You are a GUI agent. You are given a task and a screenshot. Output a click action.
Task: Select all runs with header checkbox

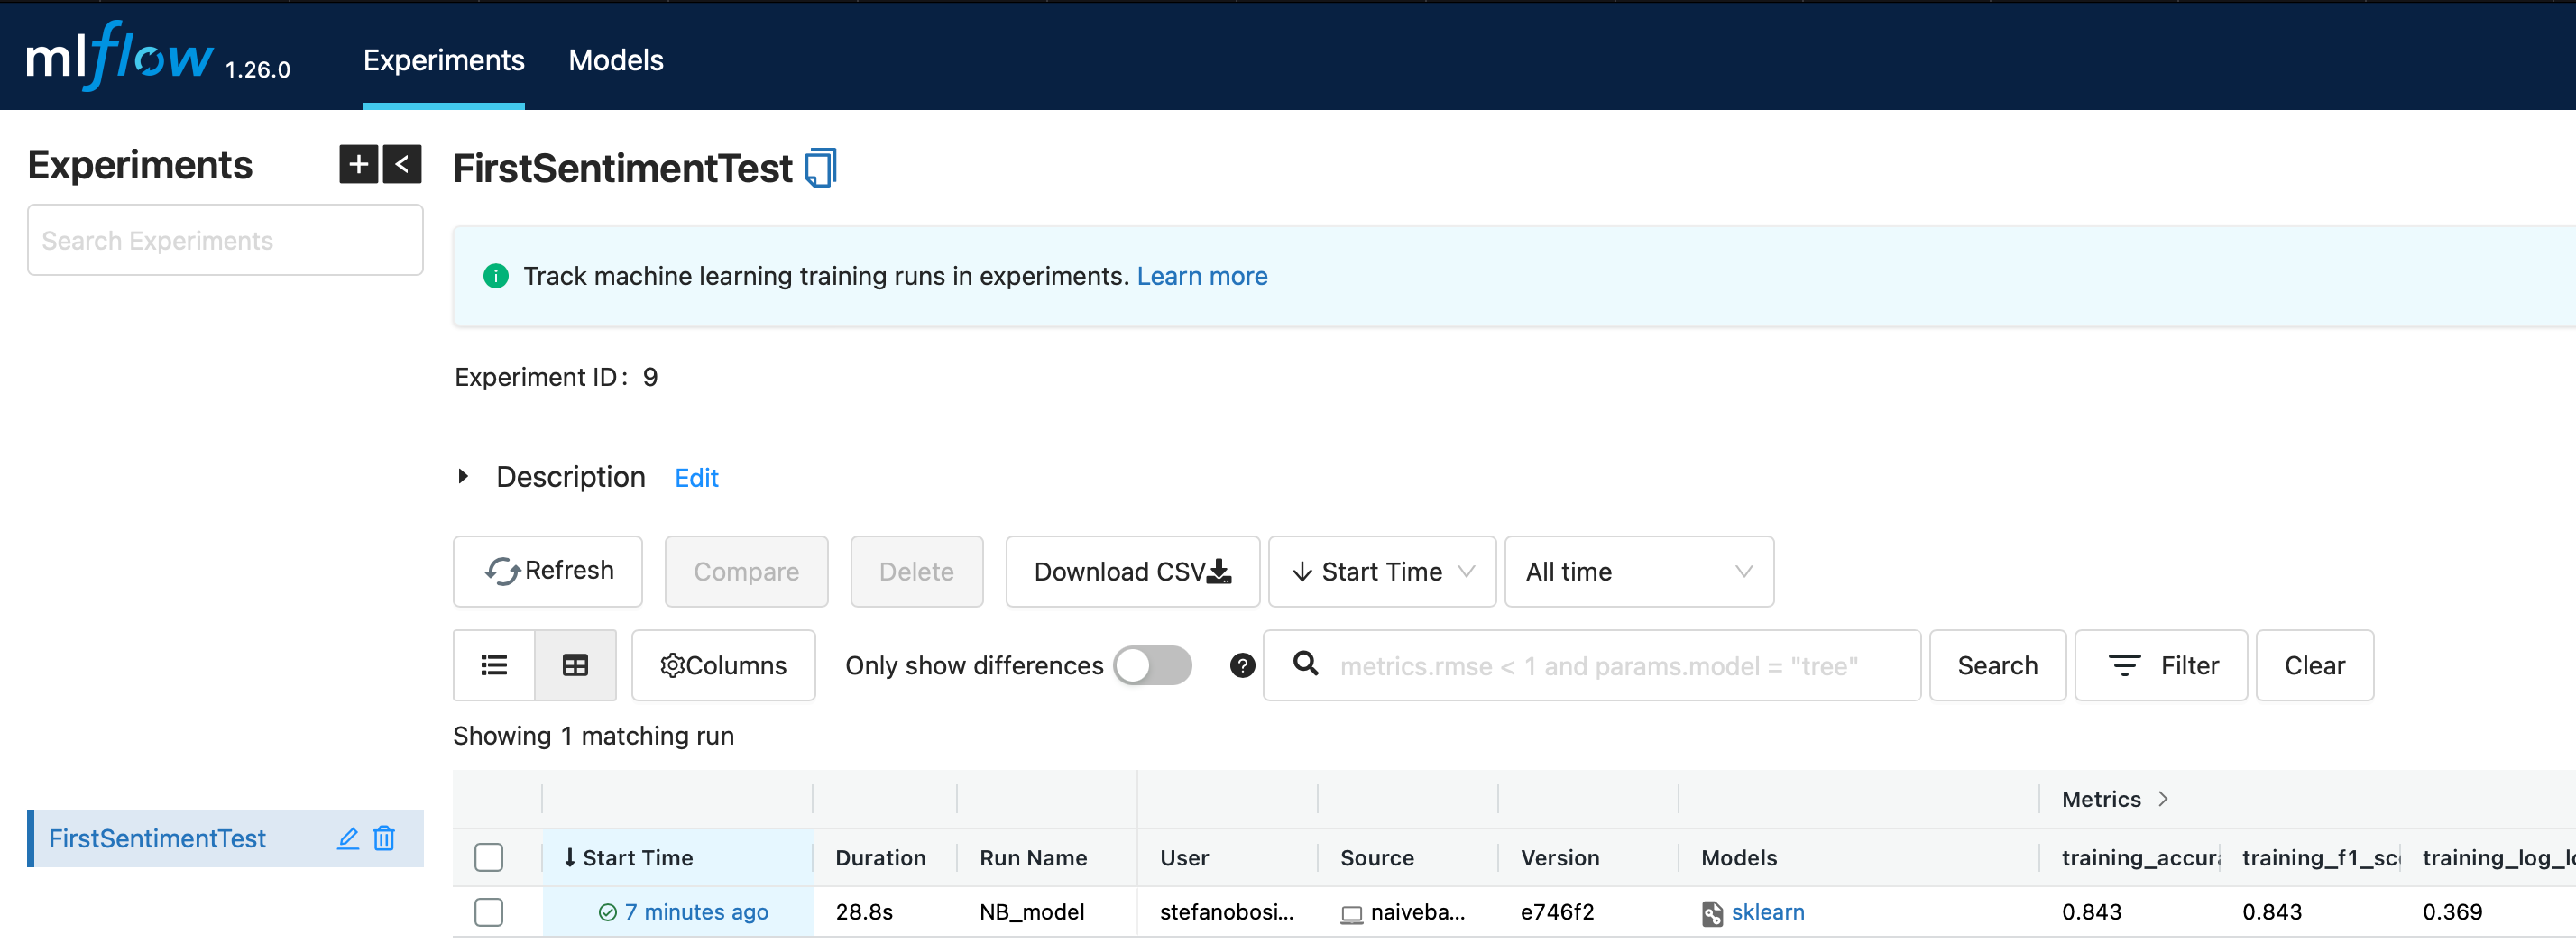[x=489, y=857]
